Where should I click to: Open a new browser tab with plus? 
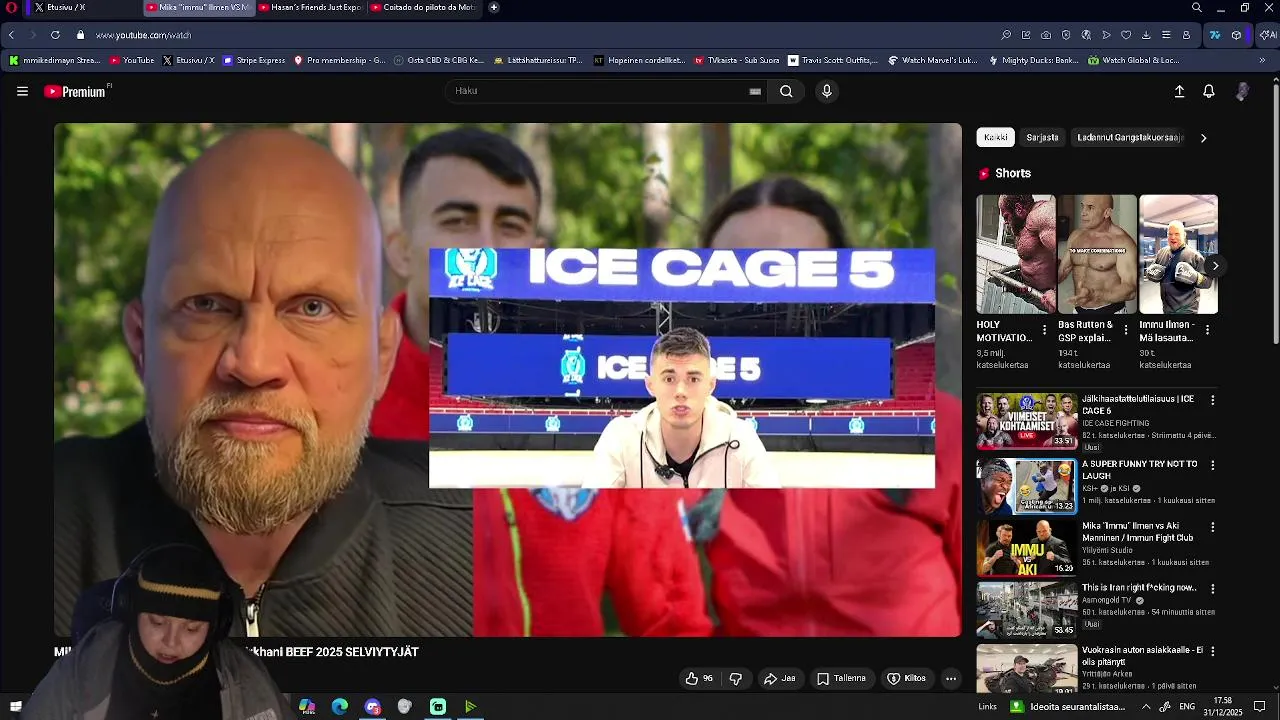click(494, 7)
